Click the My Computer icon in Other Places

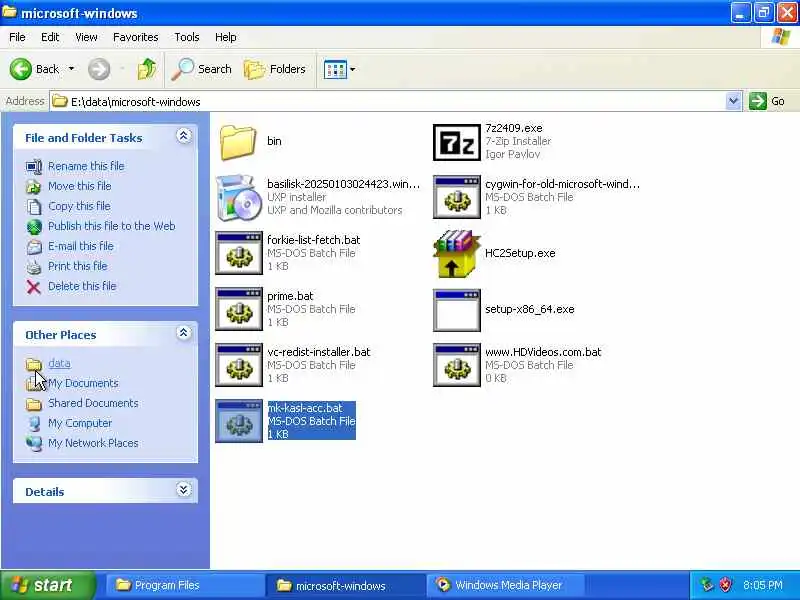(34, 423)
